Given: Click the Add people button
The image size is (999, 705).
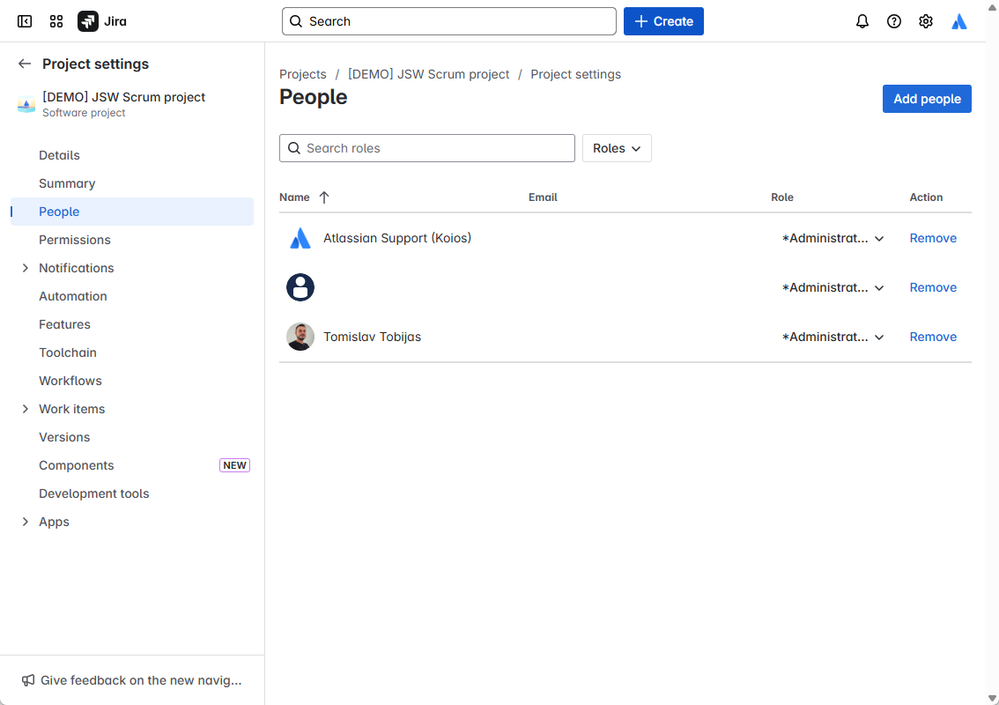Looking at the screenshot, I should [926, 99].
